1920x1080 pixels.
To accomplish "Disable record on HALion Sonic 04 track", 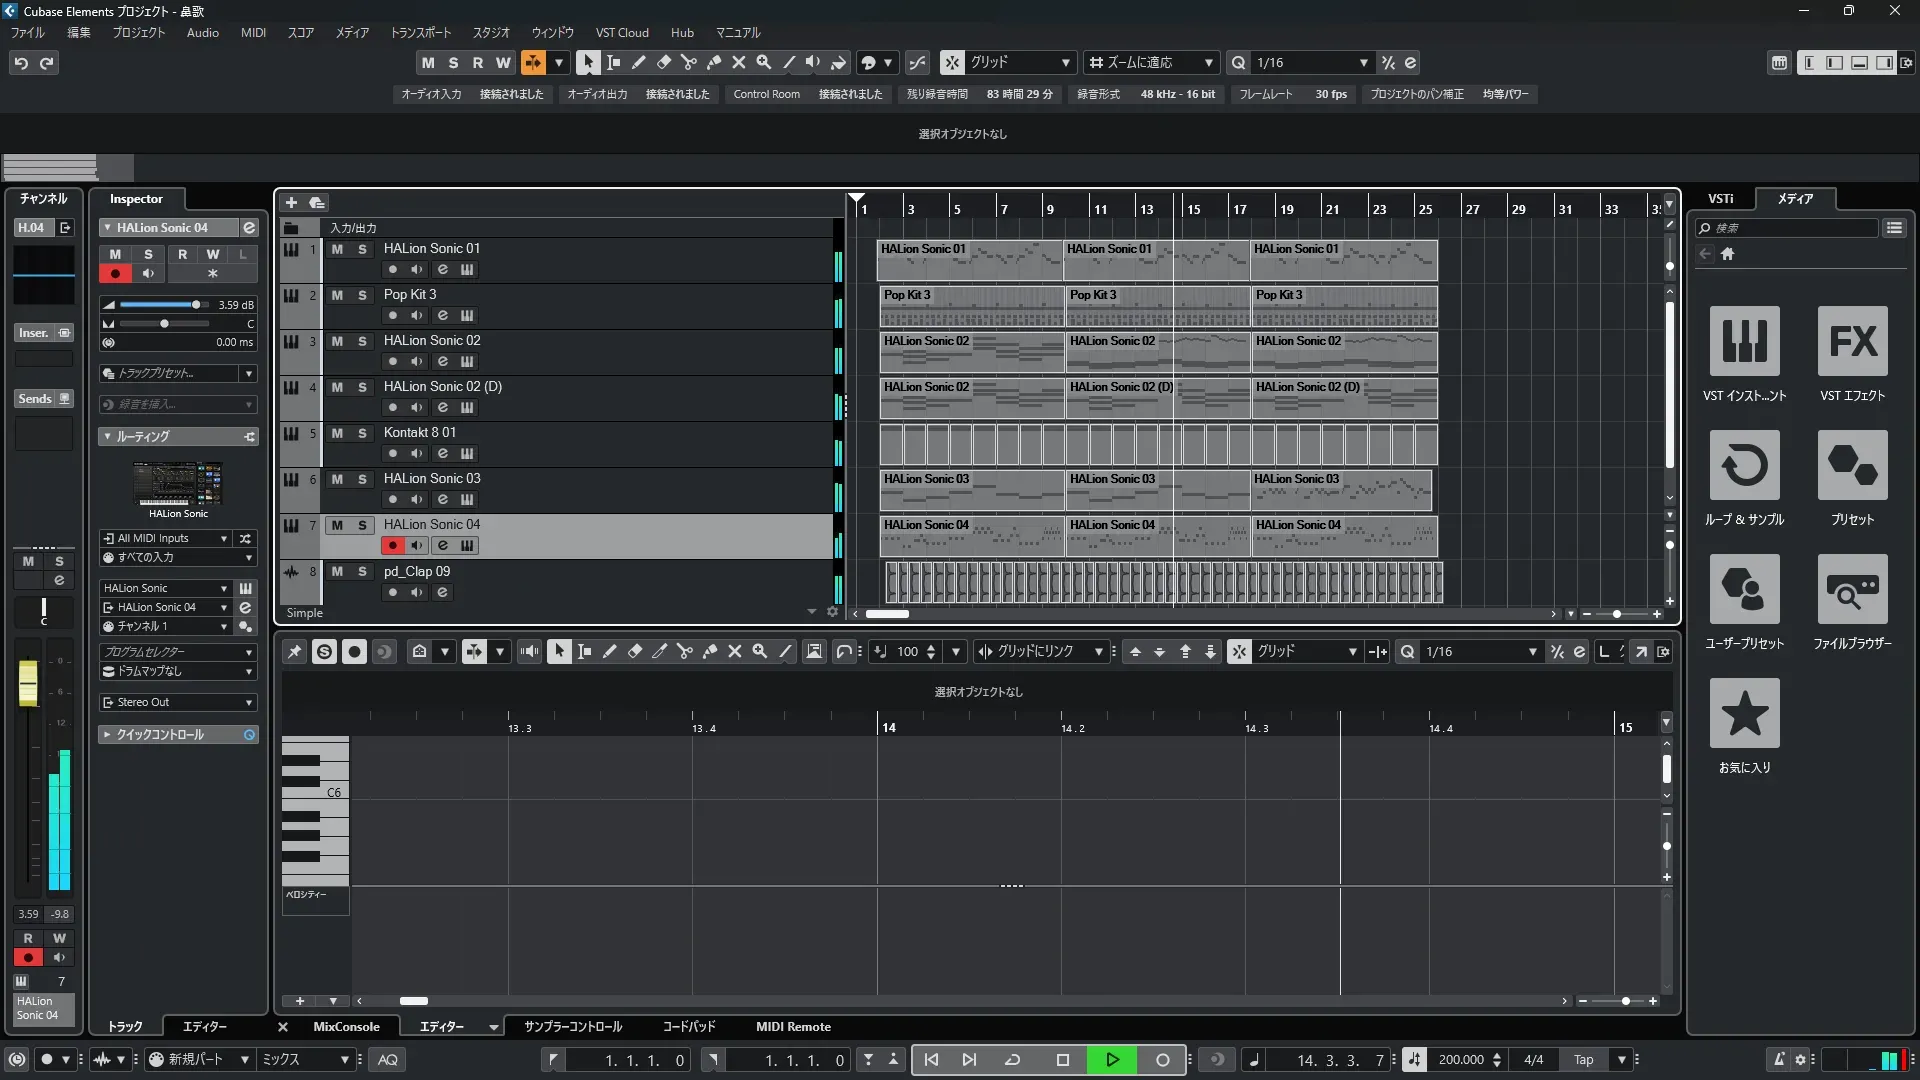I will 392,545.
